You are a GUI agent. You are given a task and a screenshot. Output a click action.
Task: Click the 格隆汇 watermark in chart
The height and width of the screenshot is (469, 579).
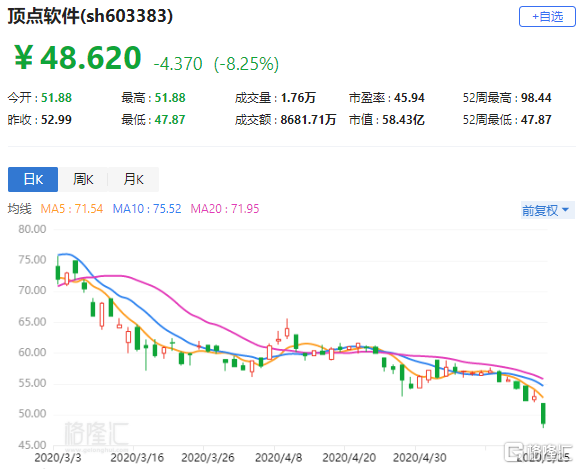[x=96, y=434]
